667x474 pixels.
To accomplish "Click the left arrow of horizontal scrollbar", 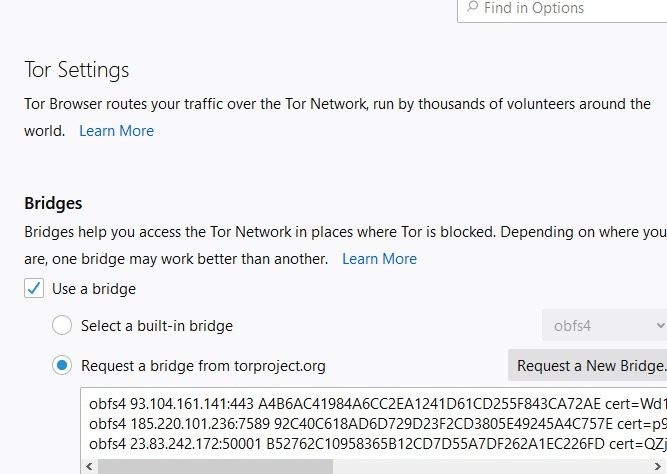I will coord(90,466).
